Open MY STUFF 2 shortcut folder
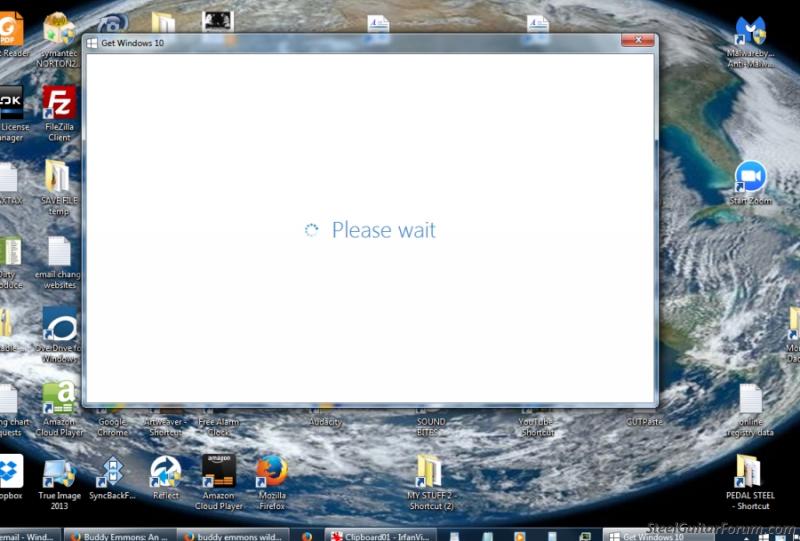Image resolution: width=800 pixels, height=541 pixels. (430, 472)
